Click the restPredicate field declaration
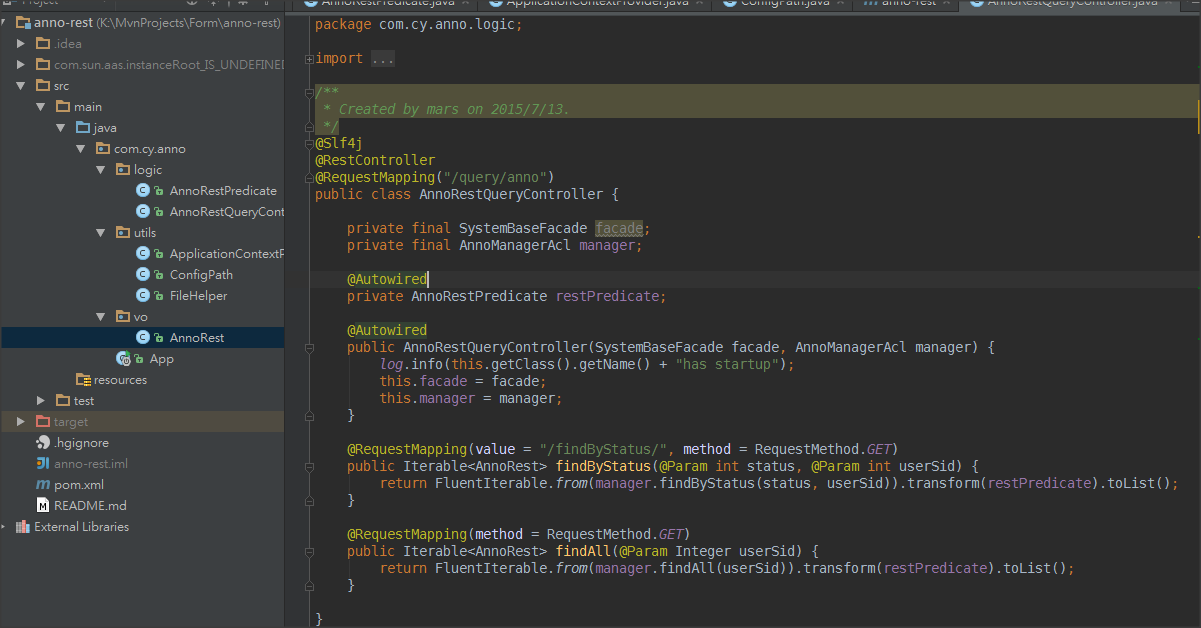The image size is (1201, 628). [x=607, y=296]
